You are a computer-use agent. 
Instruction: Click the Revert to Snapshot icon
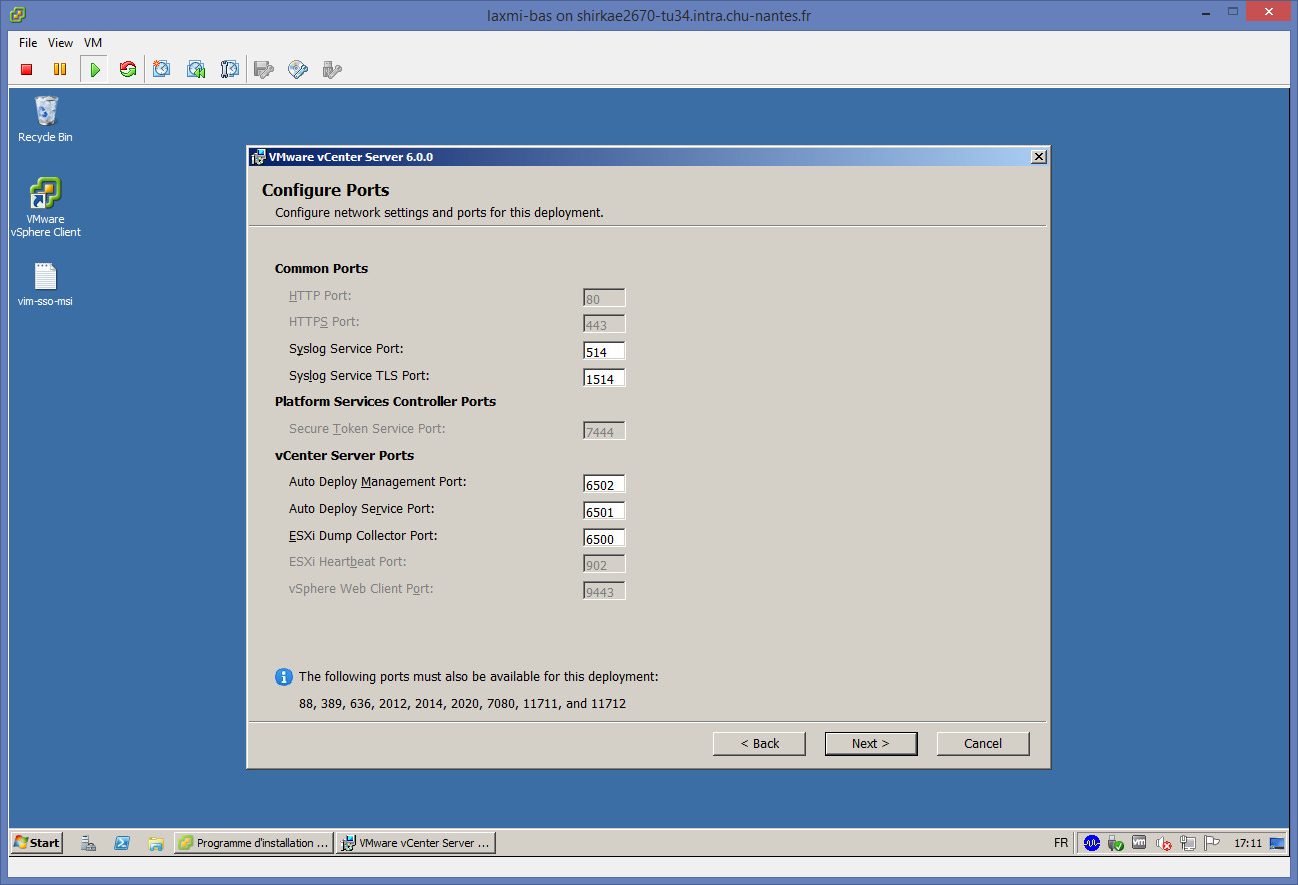[196, 70]
